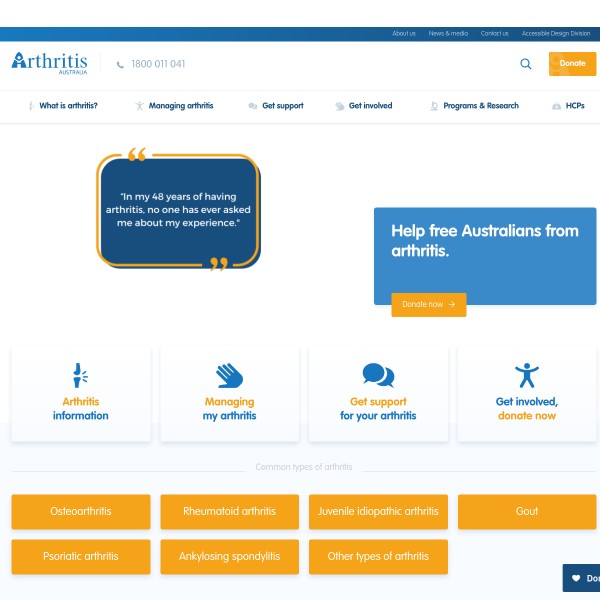The height and width of the screenshot is (600, 600).
Task: Select the Osteoarthritis button
Action: coord(81,511)
